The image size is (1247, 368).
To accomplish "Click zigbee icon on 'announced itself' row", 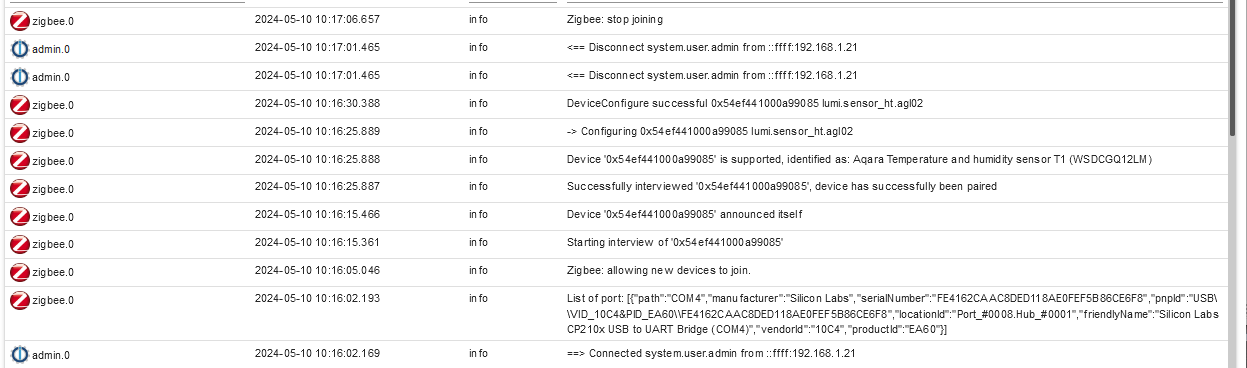I will pos(19,216).
